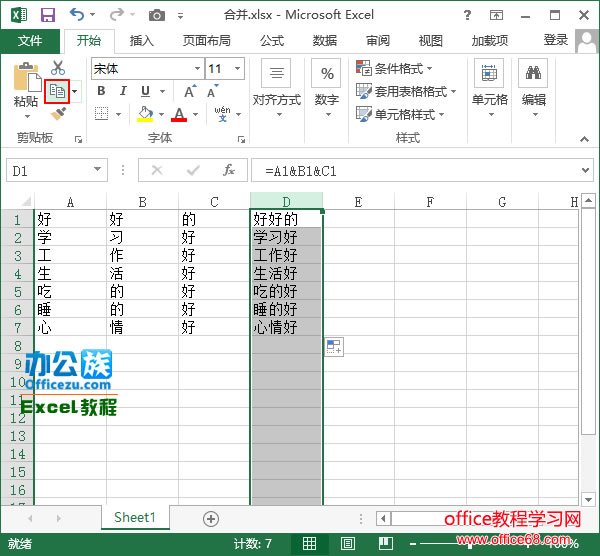Increase font size with large A icon
Viewport: 600px width, 556px height.
coord(190,91)
